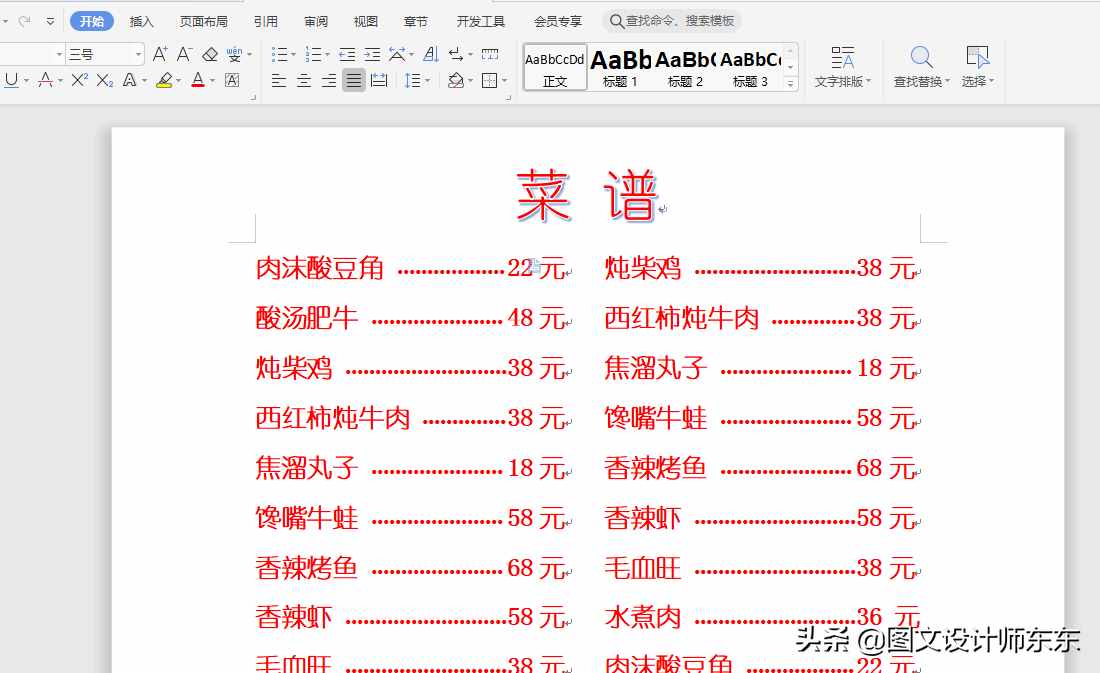Click the 水煮肉 menu line
The height and width of the screenshot is (673, 1100).
coord(762,617)
